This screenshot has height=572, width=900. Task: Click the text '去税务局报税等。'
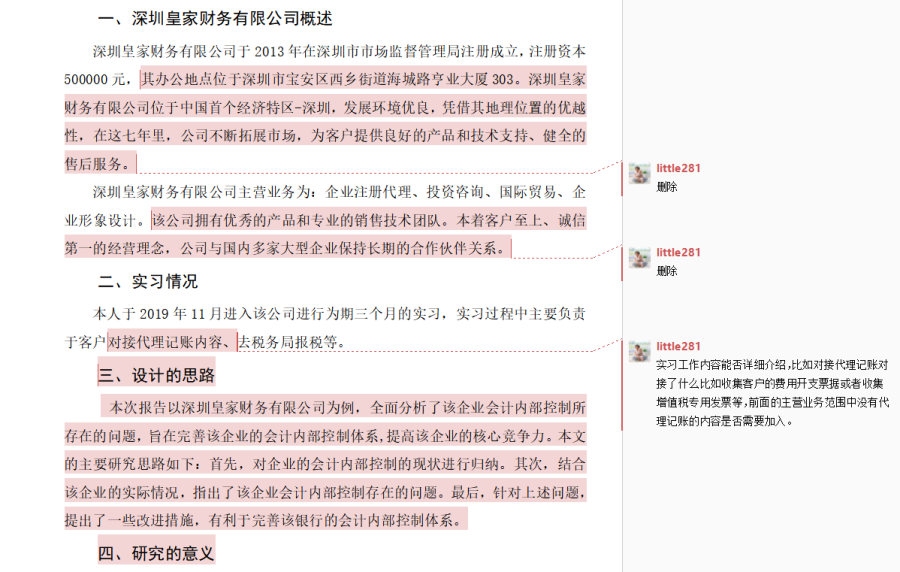(292, 342)
